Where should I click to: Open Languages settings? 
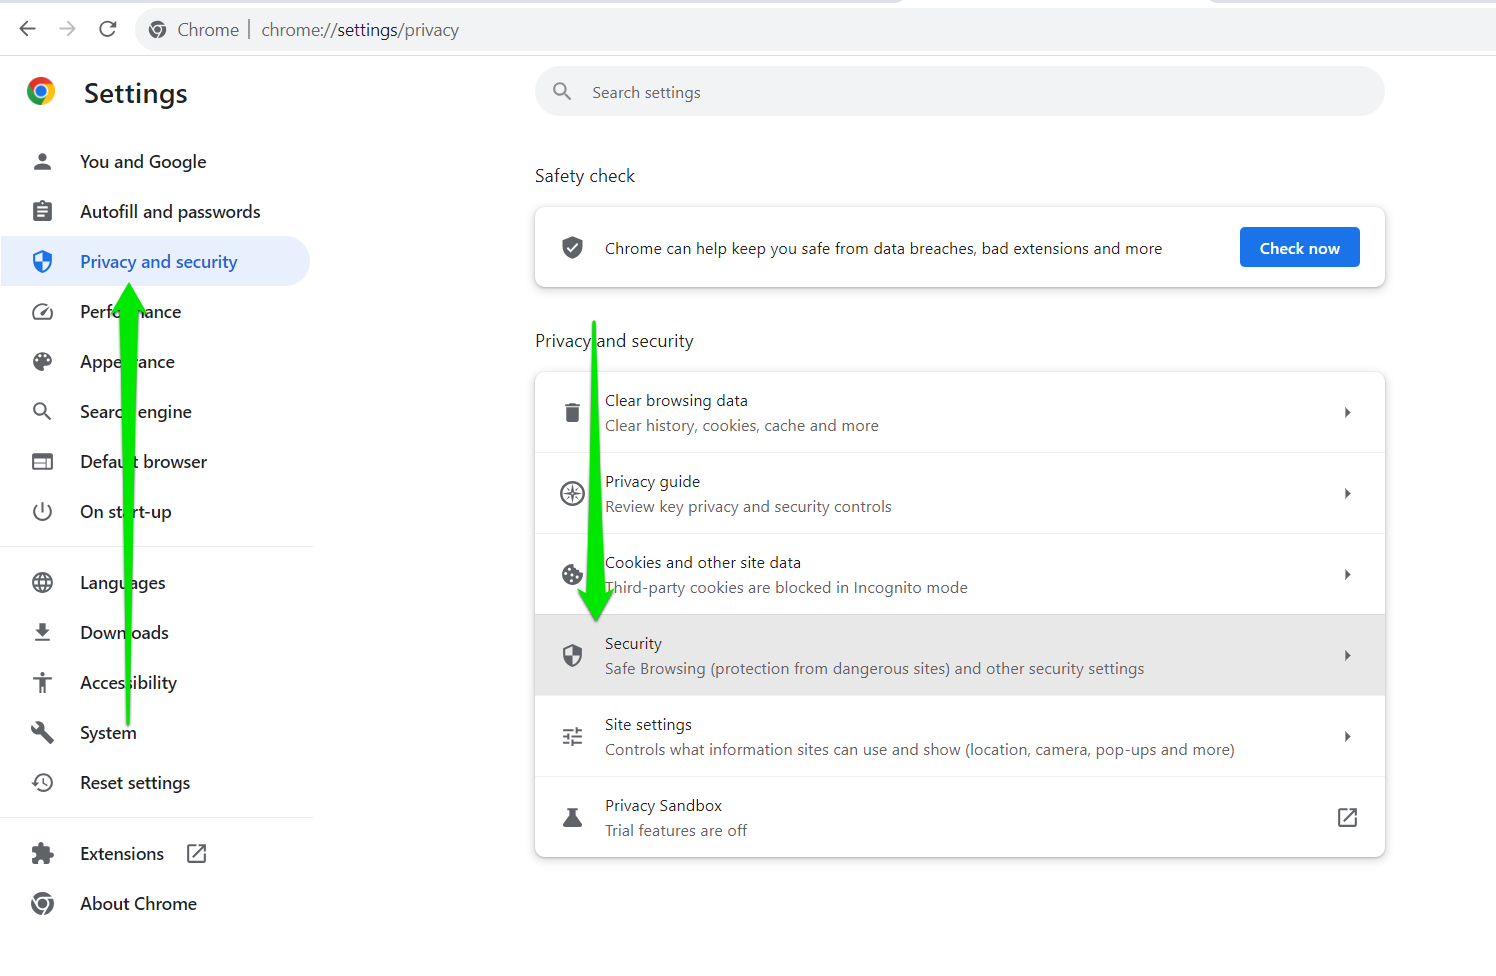(x=123, y=582)
